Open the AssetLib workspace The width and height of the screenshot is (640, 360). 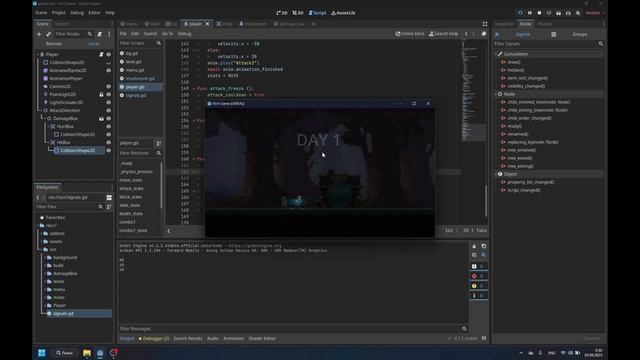[x=343, y=13]
